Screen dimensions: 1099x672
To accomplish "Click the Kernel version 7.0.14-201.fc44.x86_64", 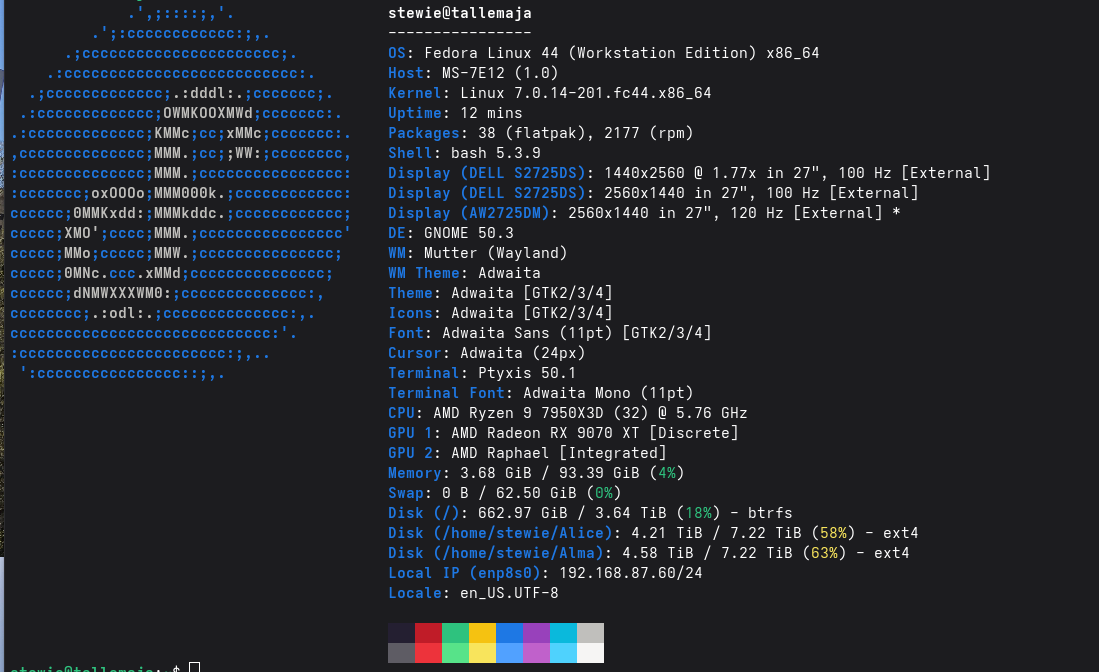I will point(613,93).
